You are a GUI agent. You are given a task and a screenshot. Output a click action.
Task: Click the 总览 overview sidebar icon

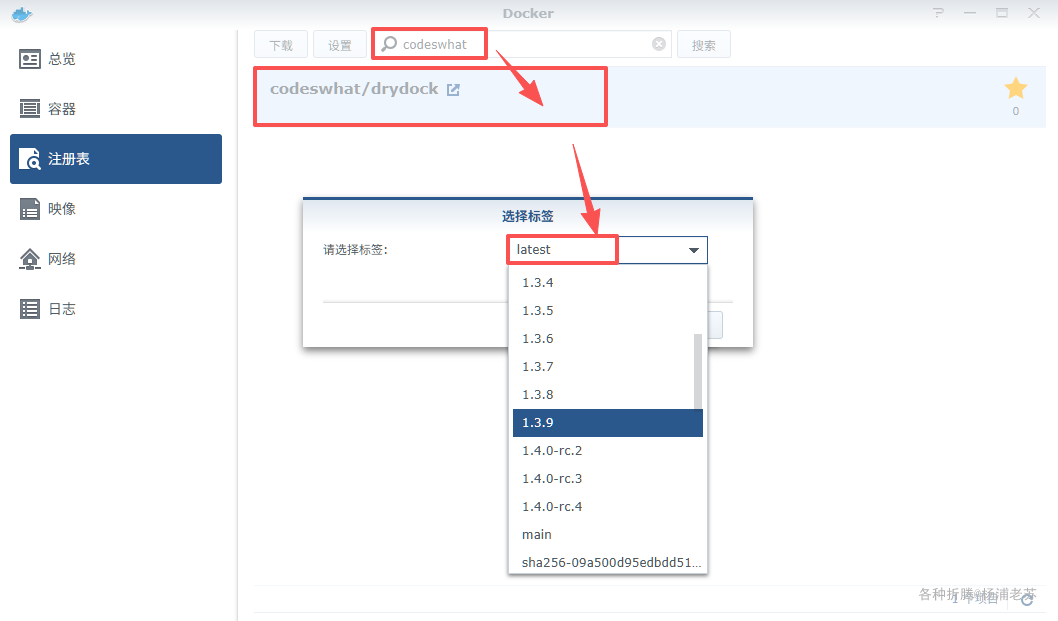point(30,59)
